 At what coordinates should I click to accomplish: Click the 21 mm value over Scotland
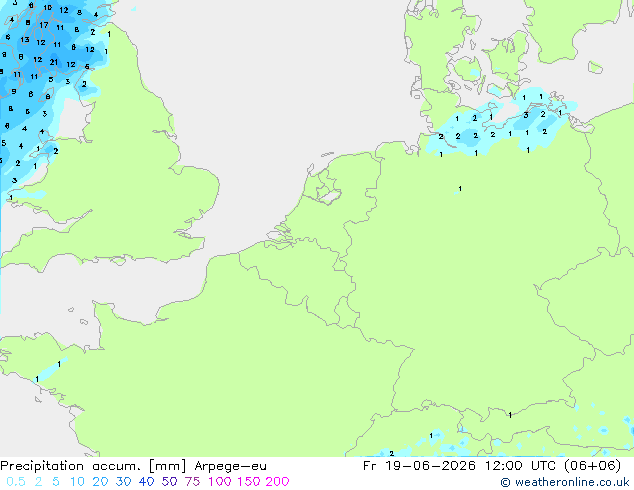tap(54, 62)
